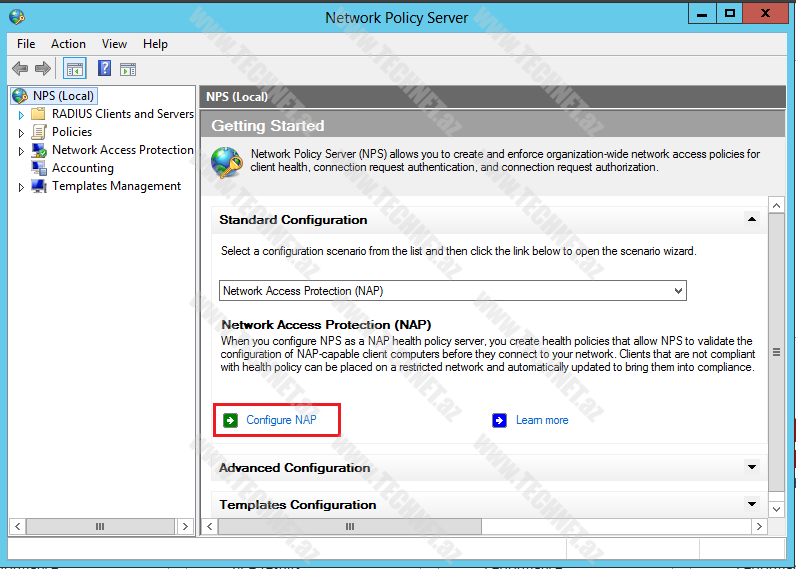Select the Accounting node icon
Viewport: 796px width, 569px height.
click(x=39, y=168)
